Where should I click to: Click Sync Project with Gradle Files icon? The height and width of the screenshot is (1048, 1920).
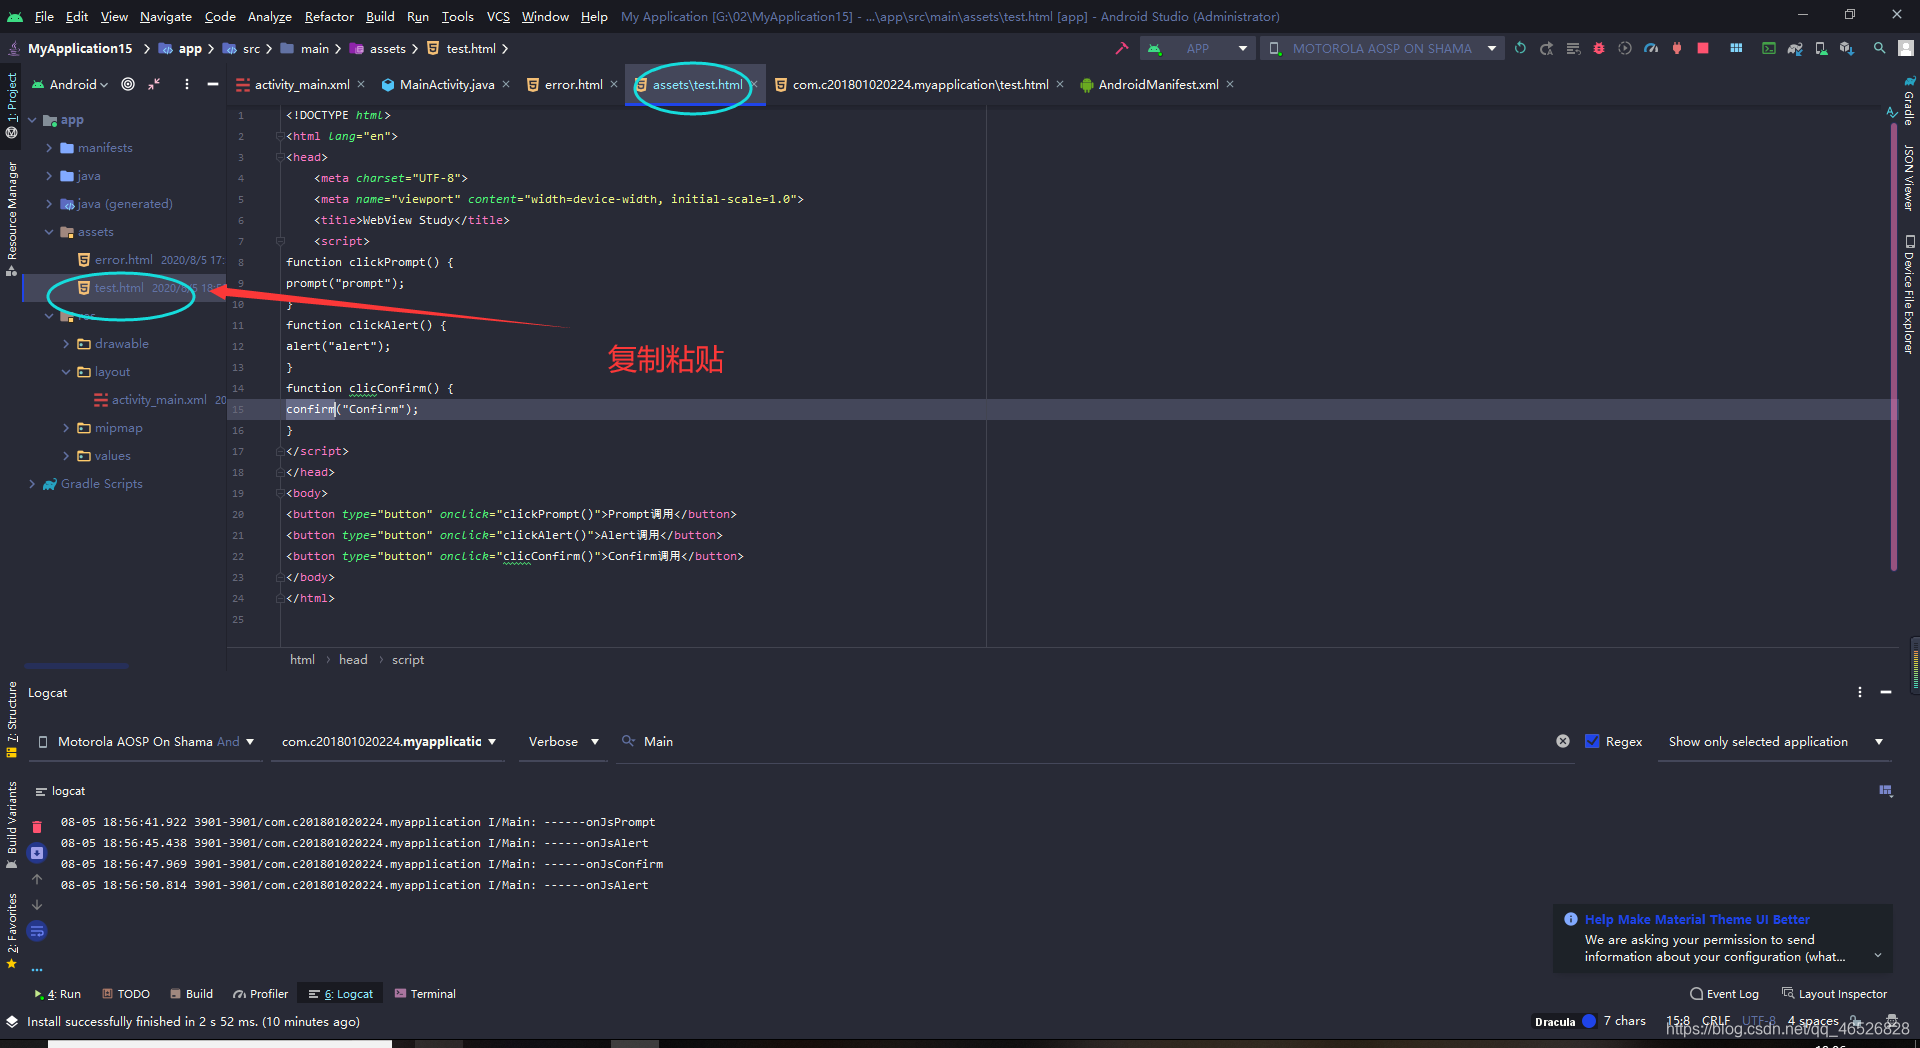pyautogui.click(x=1795, y=48)
